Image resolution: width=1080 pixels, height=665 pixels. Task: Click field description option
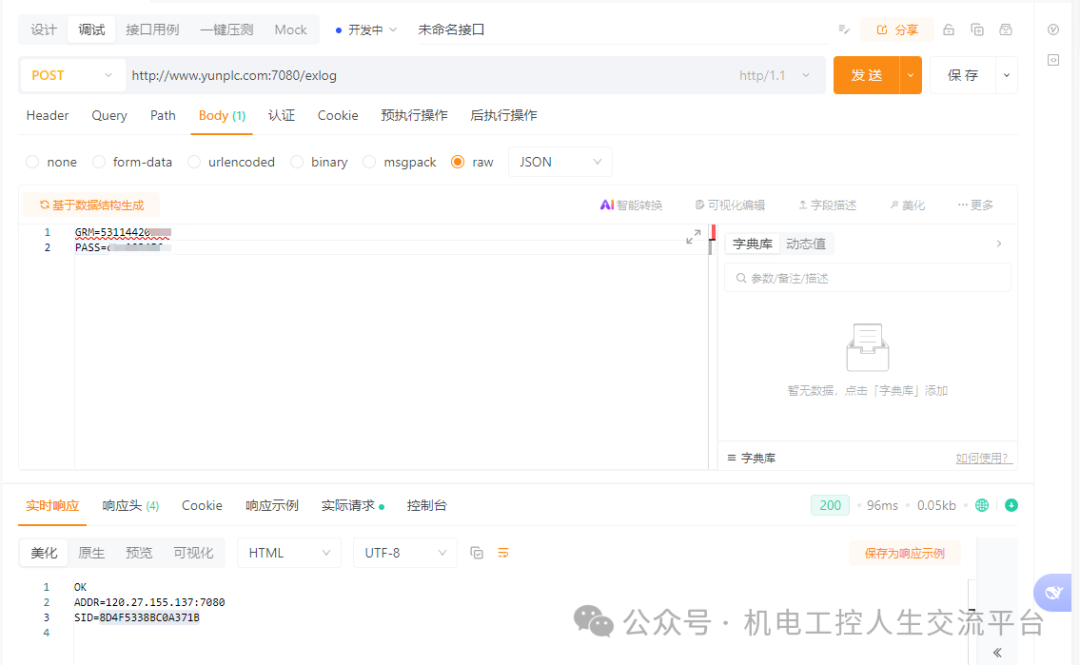[827, 205]
